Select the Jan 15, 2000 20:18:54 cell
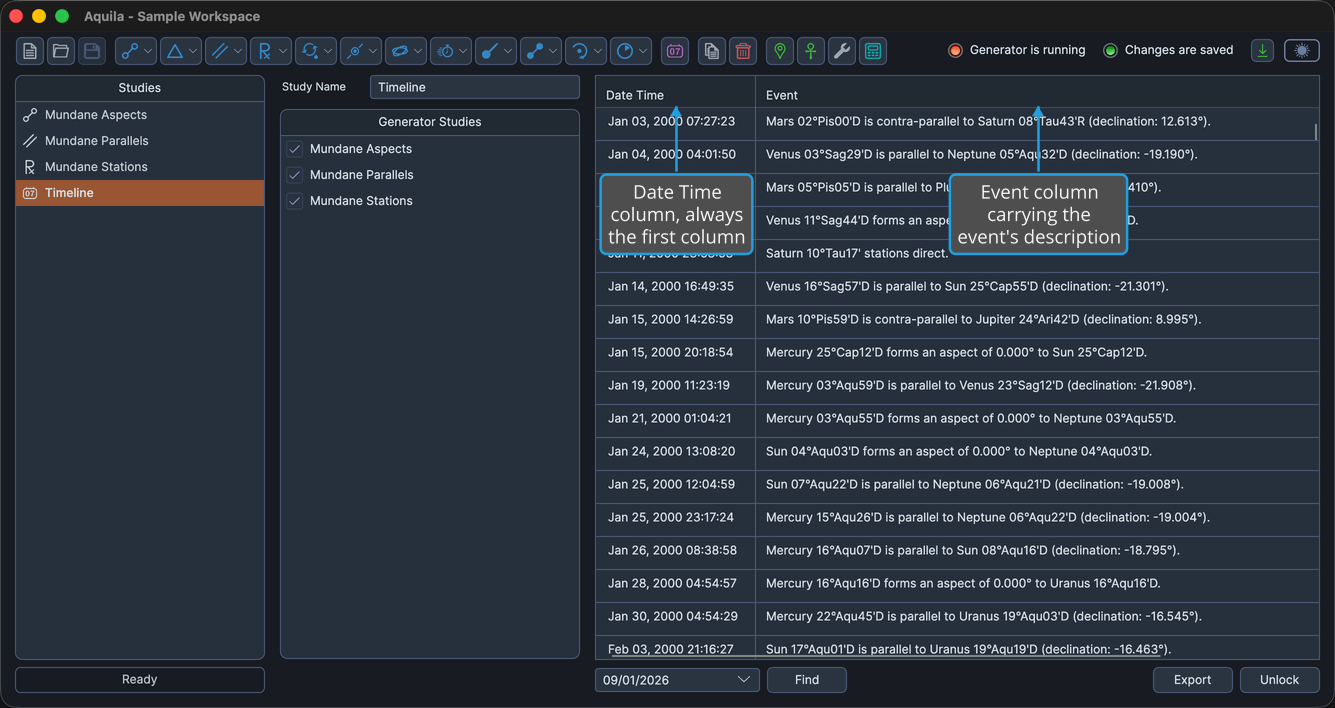Image resolution: width=1335 pixels, height=708 pixels. 675,353
